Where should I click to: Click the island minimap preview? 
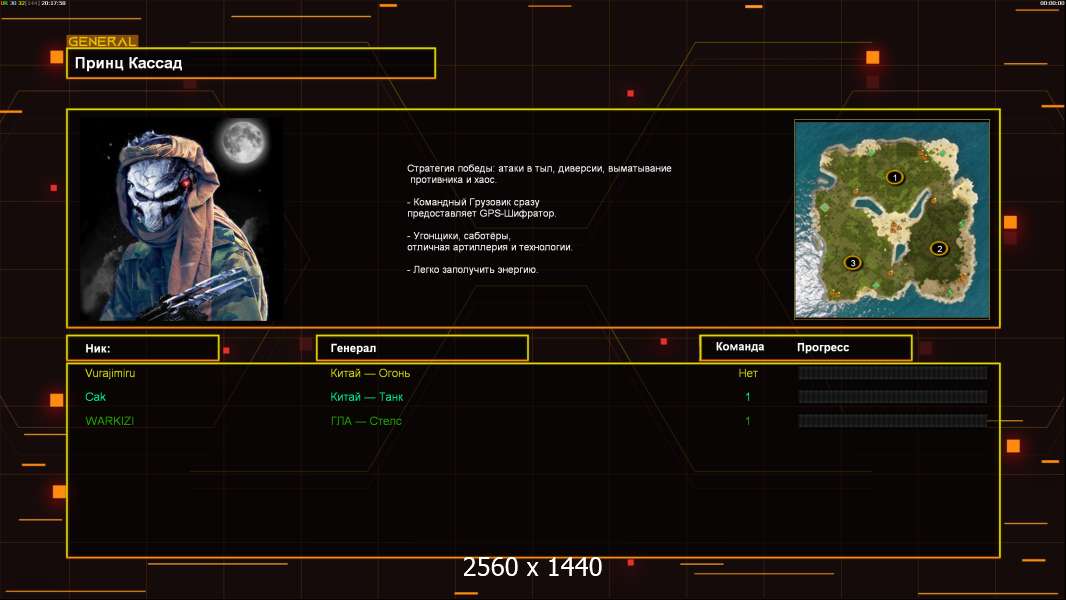pos(891,219)
